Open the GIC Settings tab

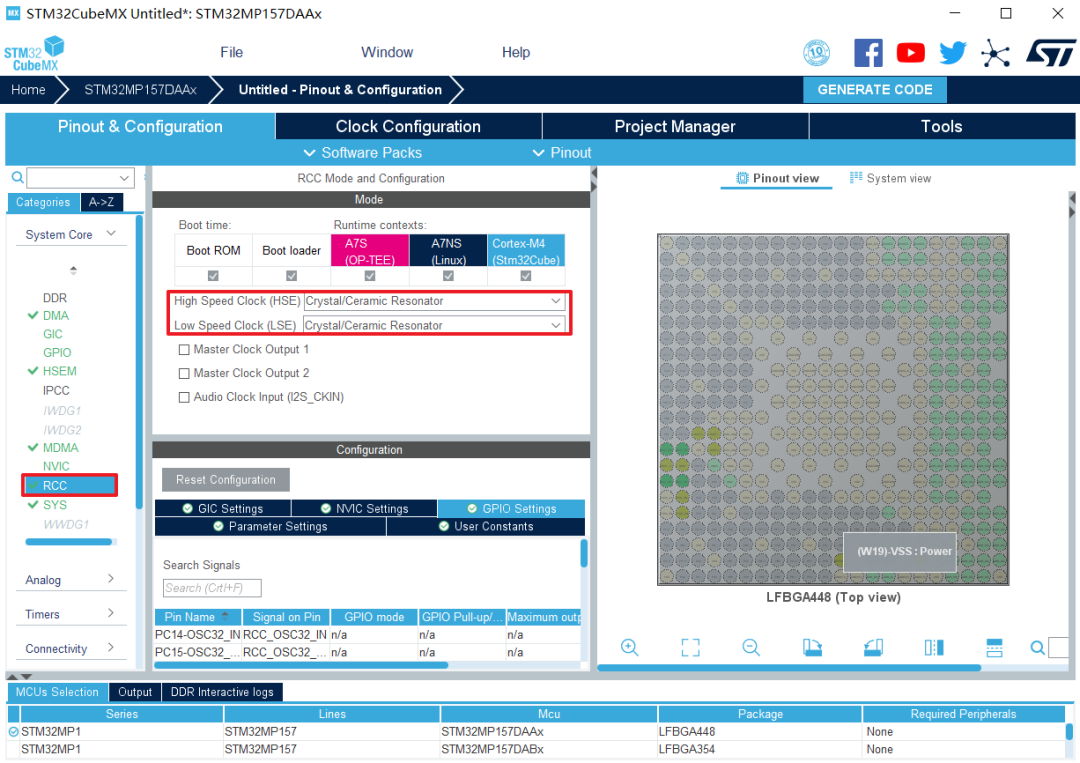[222, 508]
